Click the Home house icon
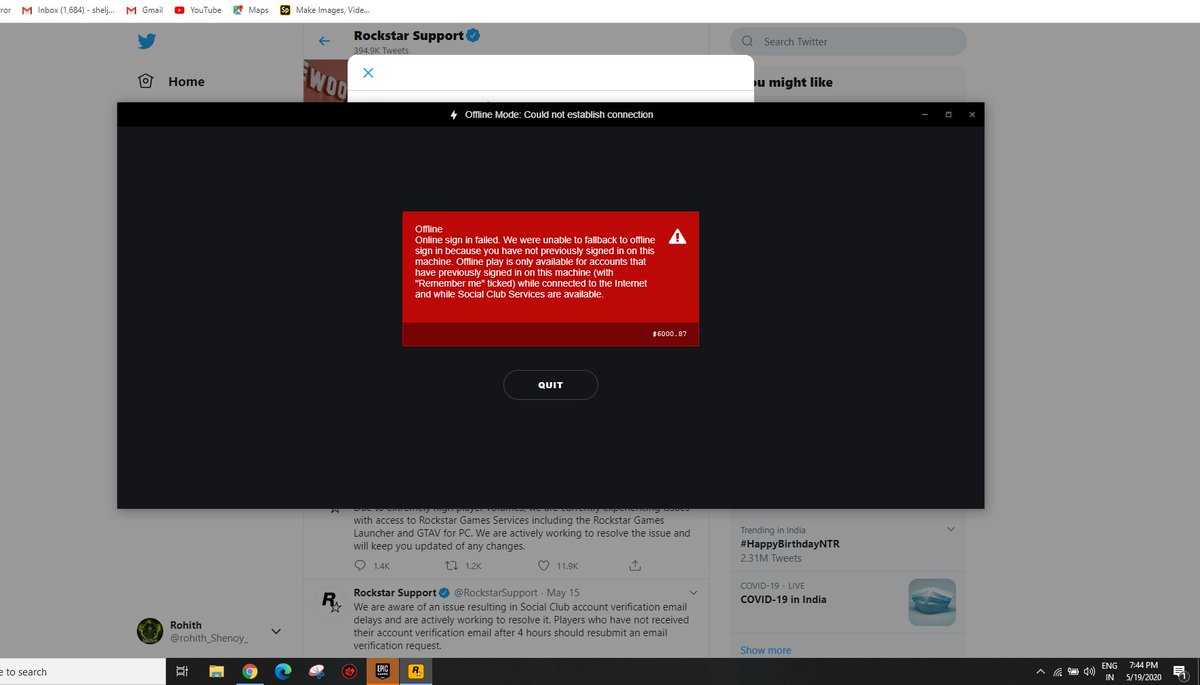 tap(146, 82)
